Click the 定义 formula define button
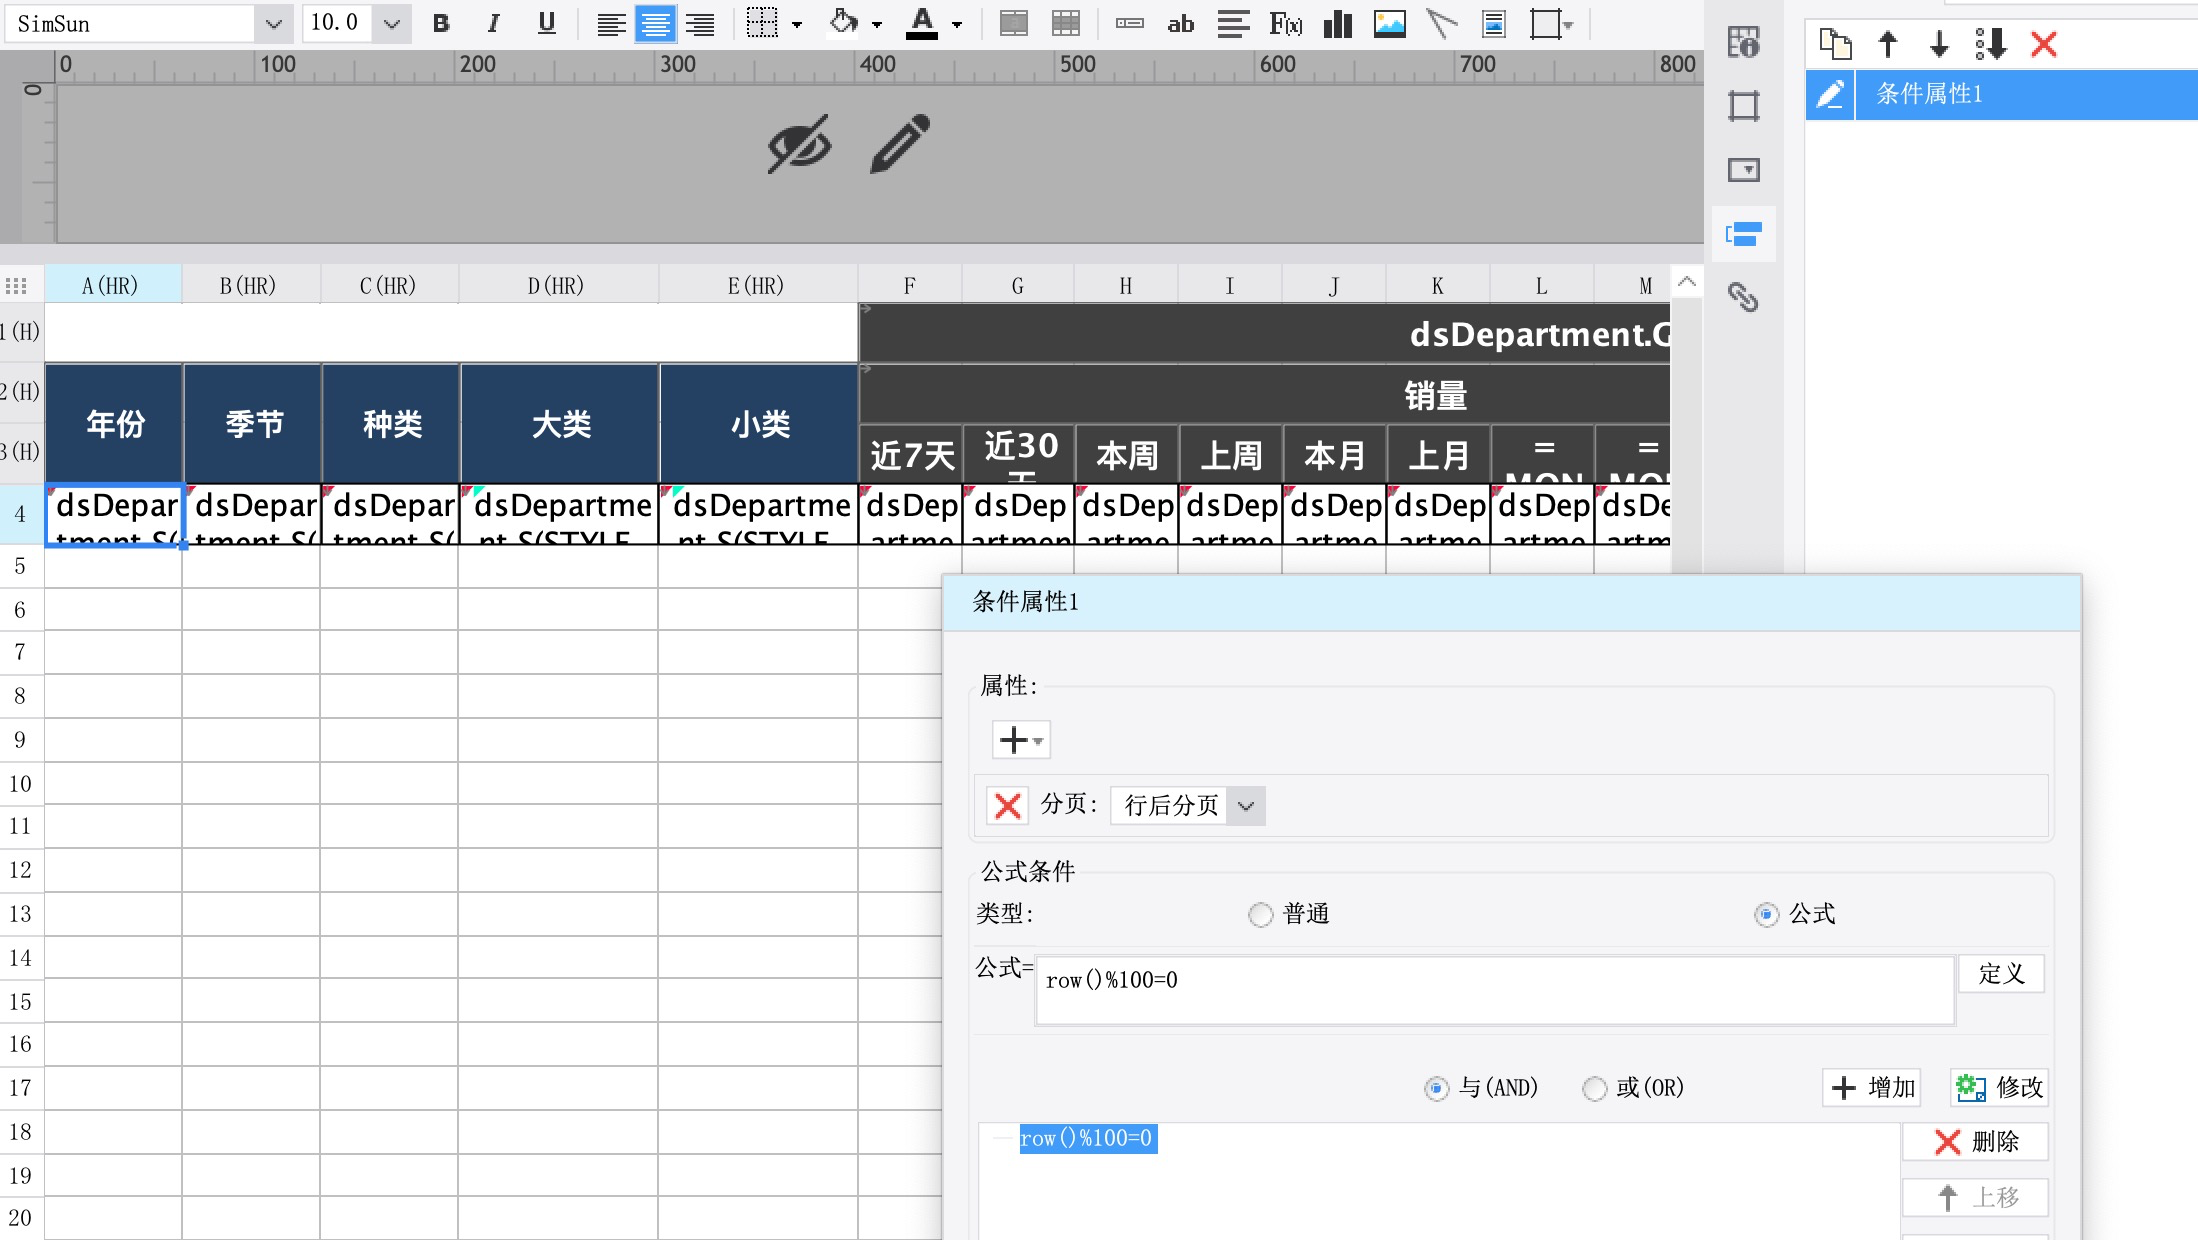The image size is (2198, 1240). pos(2001,973)
